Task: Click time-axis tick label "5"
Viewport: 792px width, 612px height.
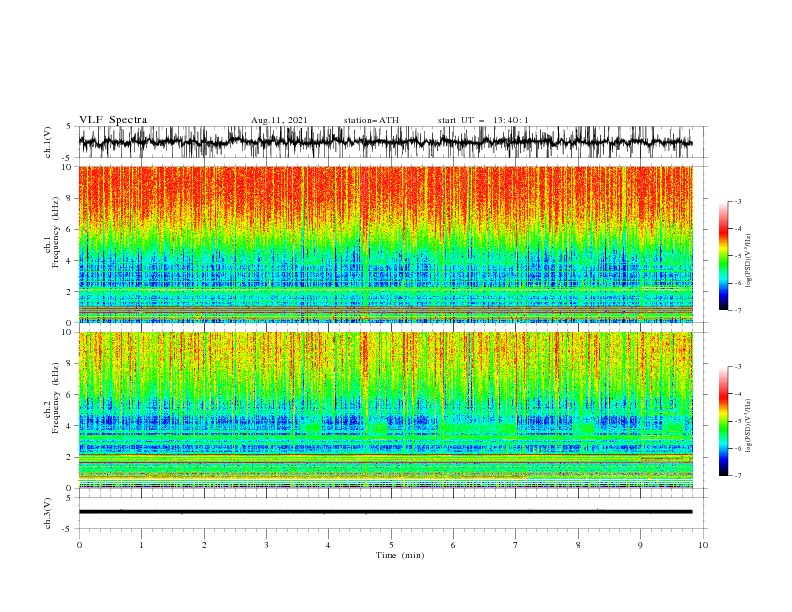Action: click(x=391, y=545)
